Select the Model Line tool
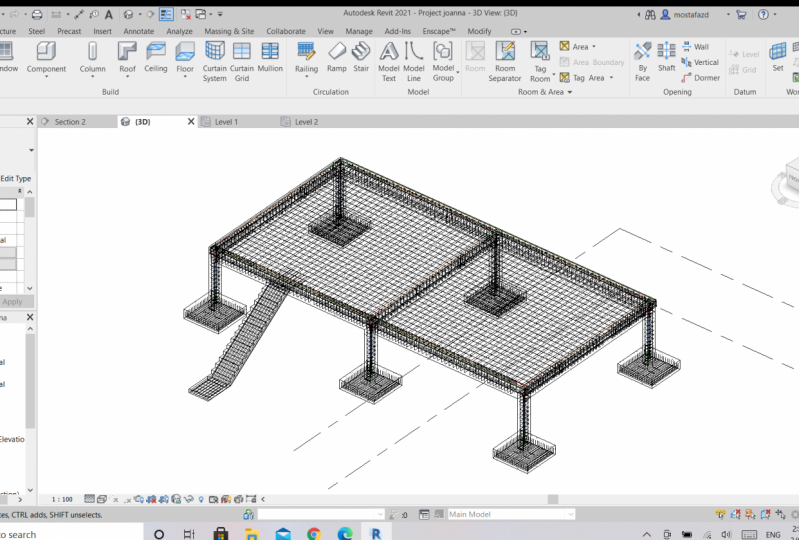799x540 pixels. (414, 62)
